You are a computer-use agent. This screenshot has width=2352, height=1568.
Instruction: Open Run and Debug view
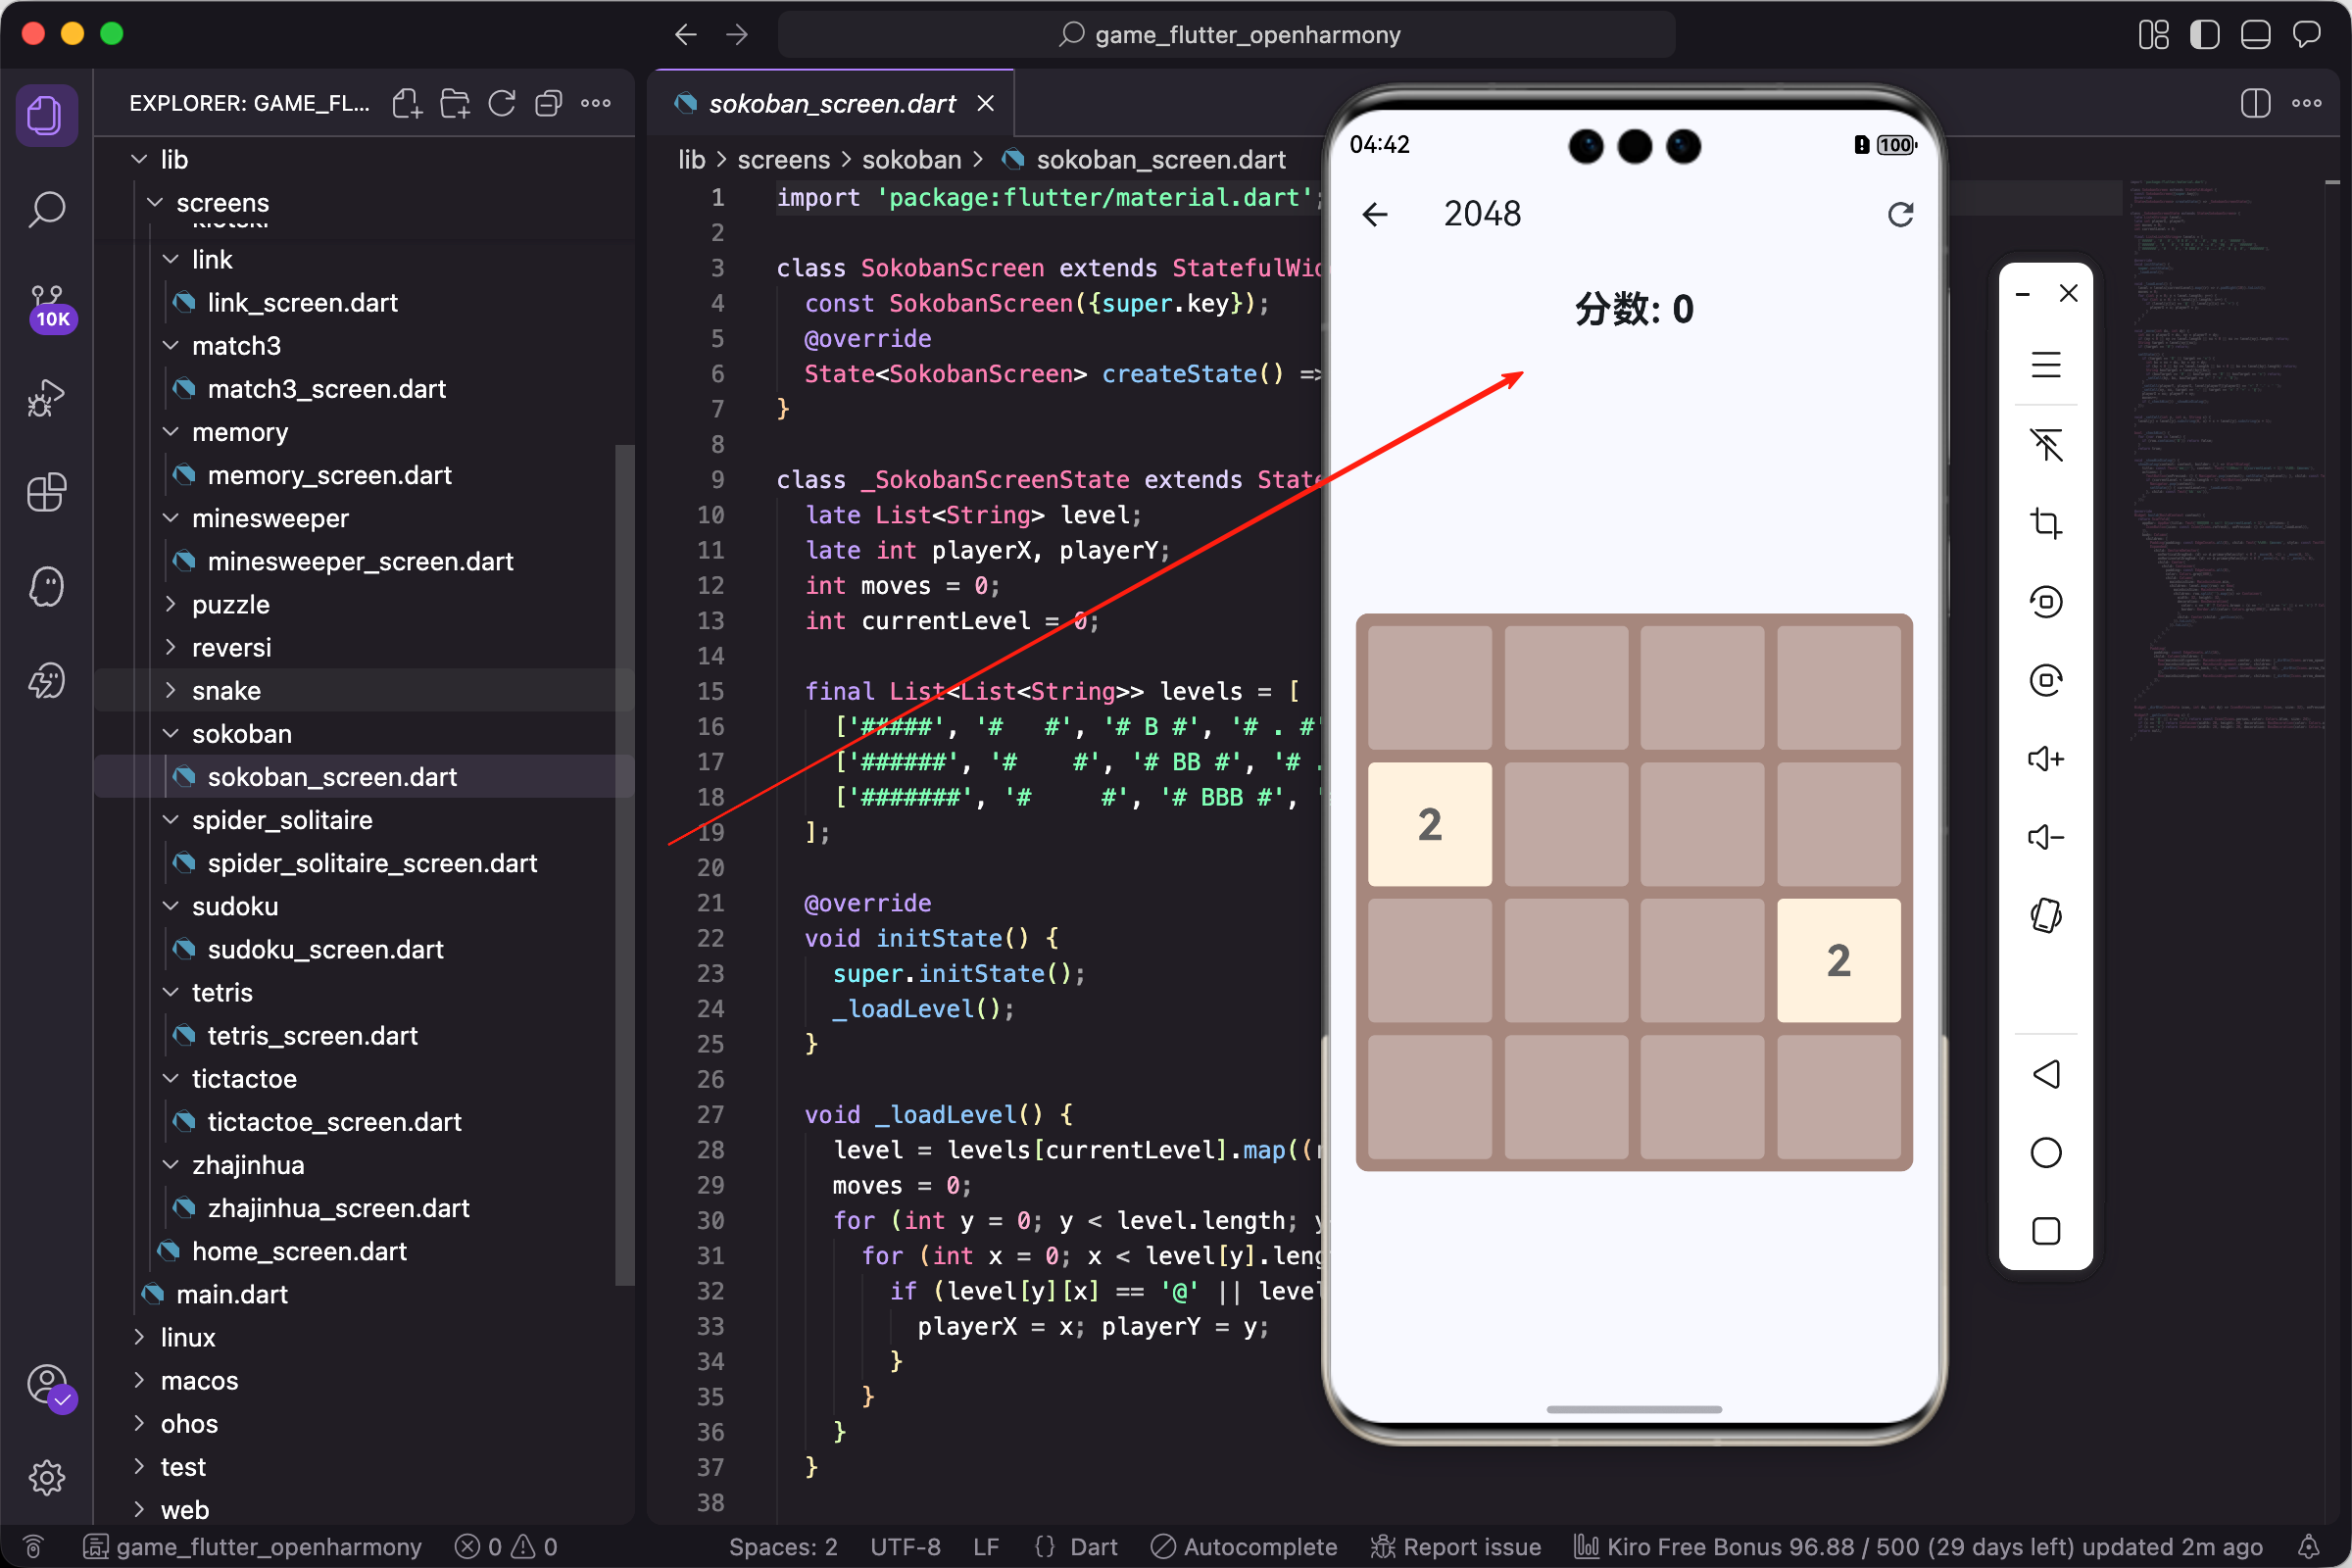pyautogui.click(x=46, y=398)
